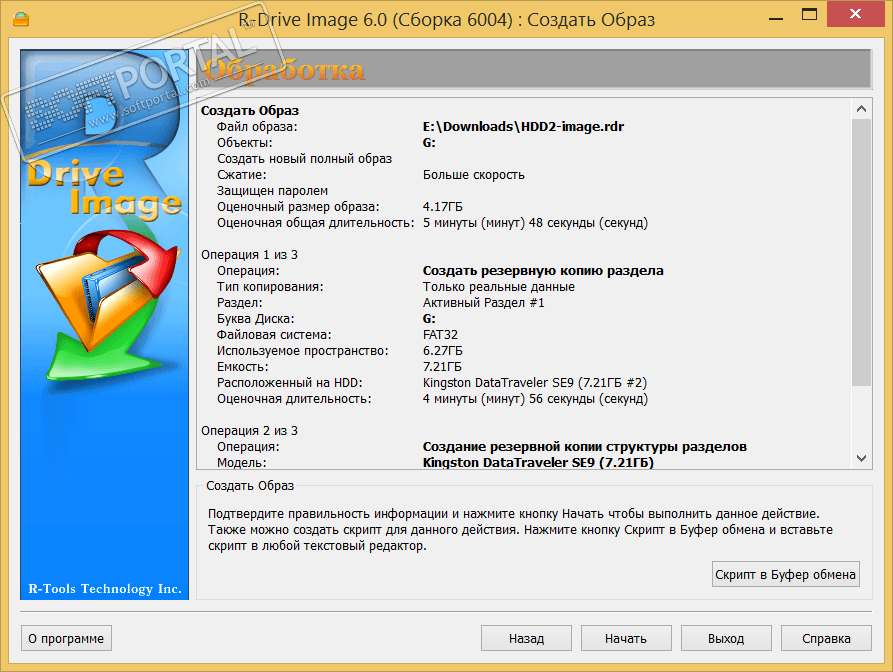Select the Операция 1 из 3 row

click(249, 255)
